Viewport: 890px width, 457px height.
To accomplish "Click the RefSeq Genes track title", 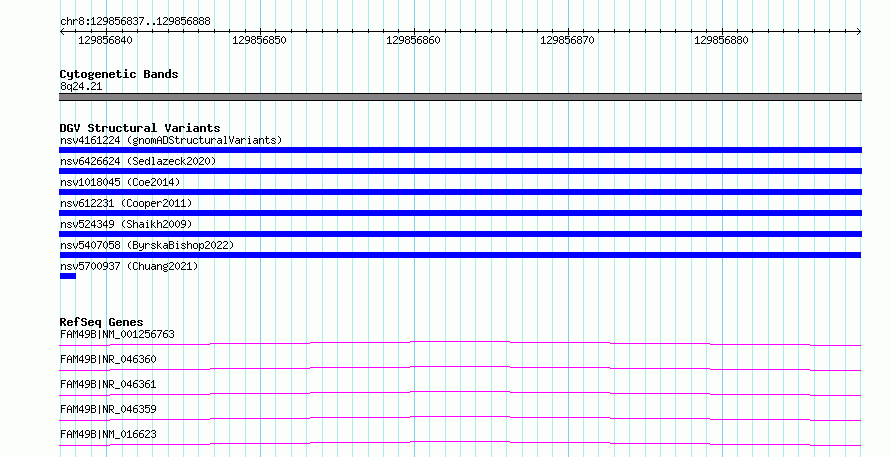I will (101, 322).
